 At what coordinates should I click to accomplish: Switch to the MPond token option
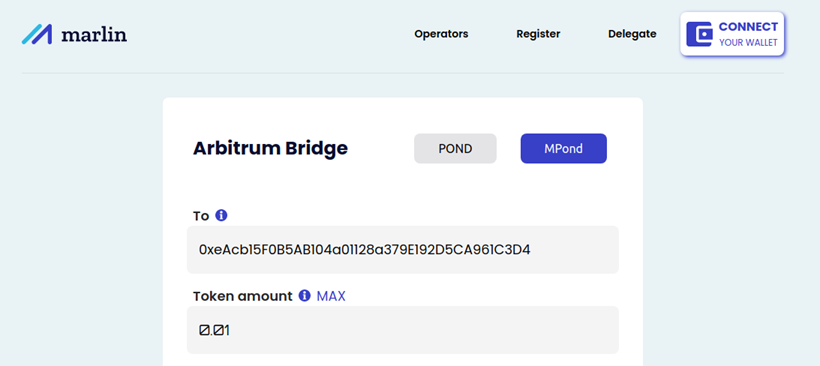coord(563,148)
